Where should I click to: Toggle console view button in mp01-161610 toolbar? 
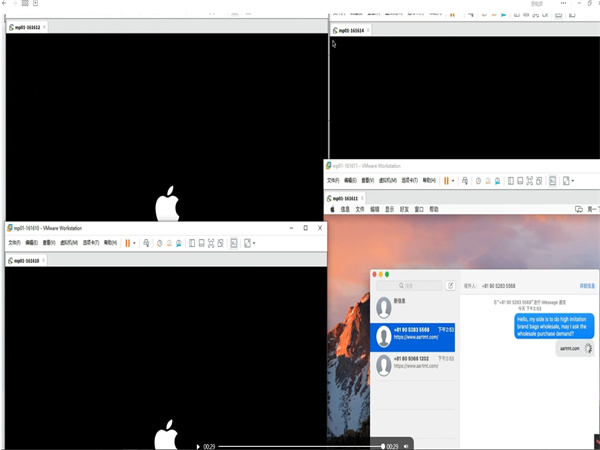(x=234, y=243)
